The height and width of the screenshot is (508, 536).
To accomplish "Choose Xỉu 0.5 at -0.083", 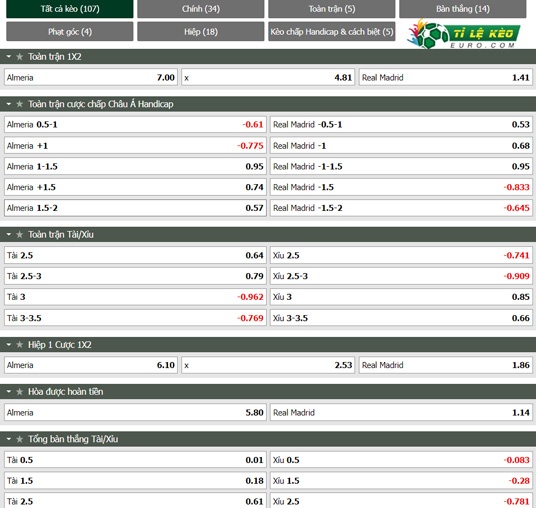I will pos(401,460).
